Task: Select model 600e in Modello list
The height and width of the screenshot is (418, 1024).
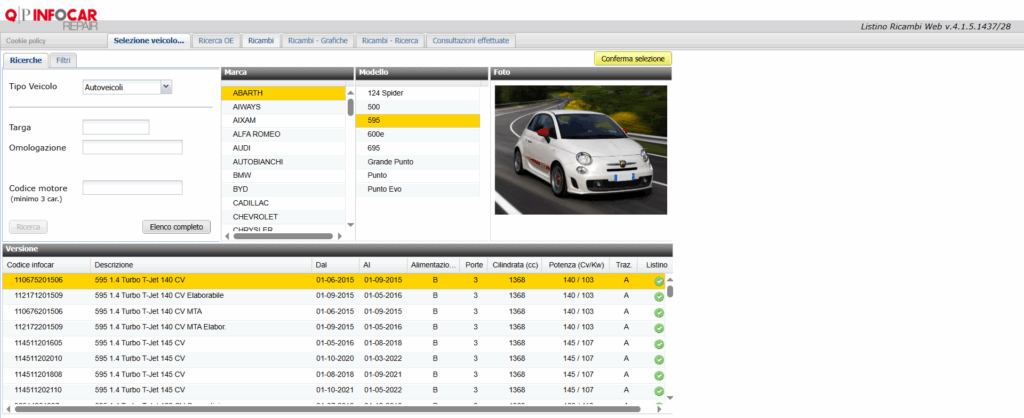Action: [418, 135]
